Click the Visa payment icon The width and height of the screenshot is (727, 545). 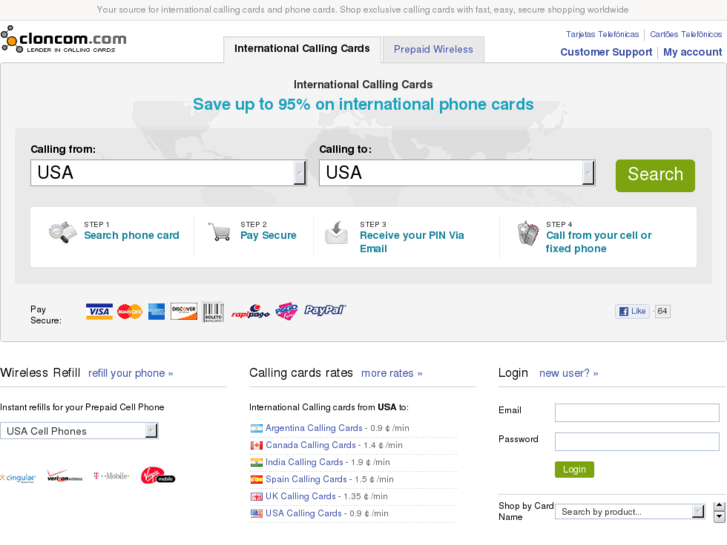pos(99,311)
